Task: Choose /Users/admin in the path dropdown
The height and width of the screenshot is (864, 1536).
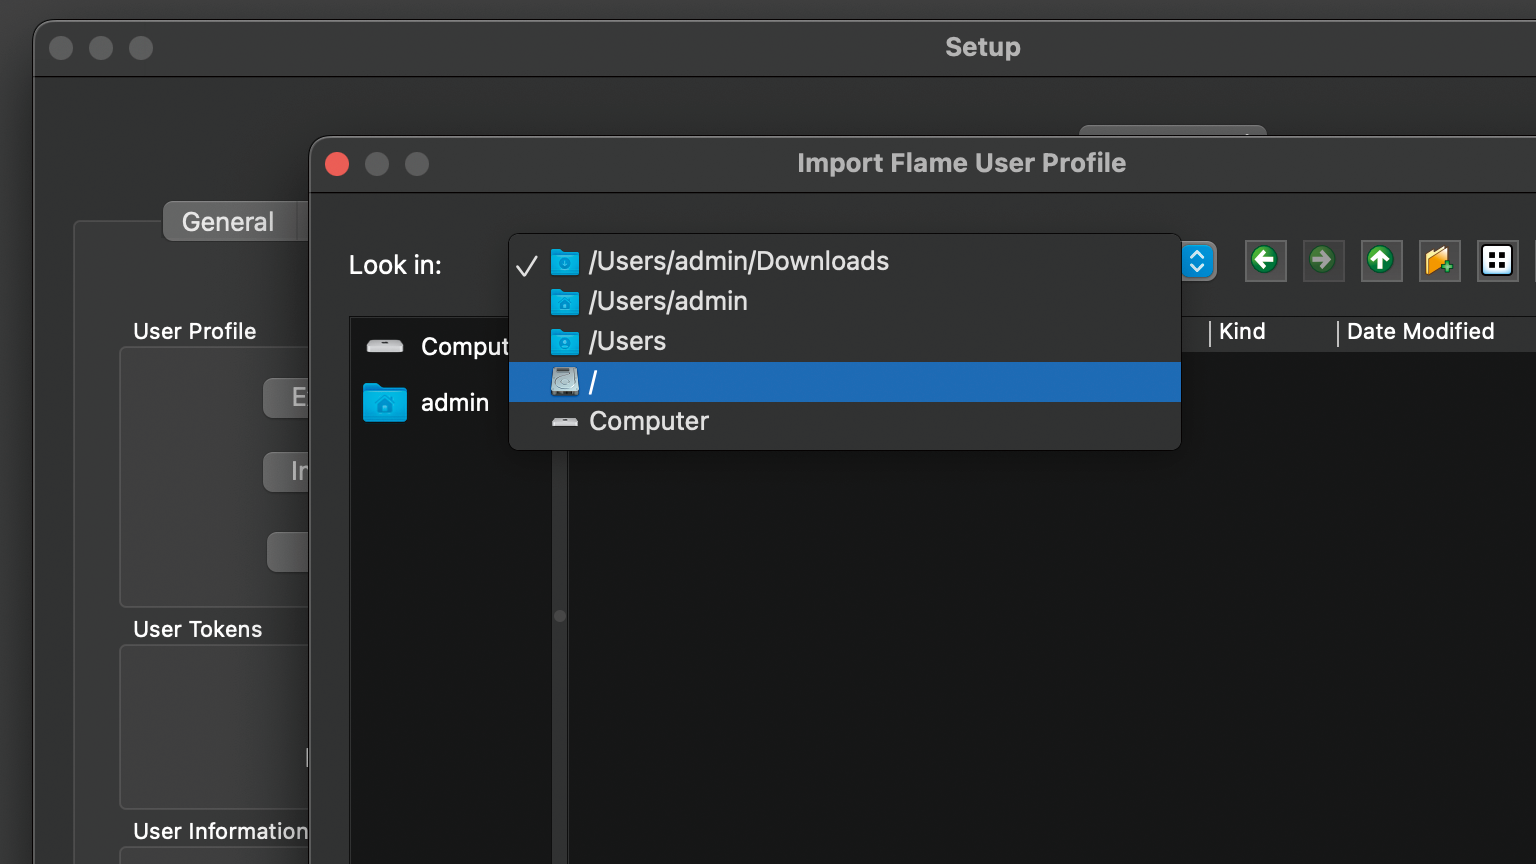Action: coord(668,302)
